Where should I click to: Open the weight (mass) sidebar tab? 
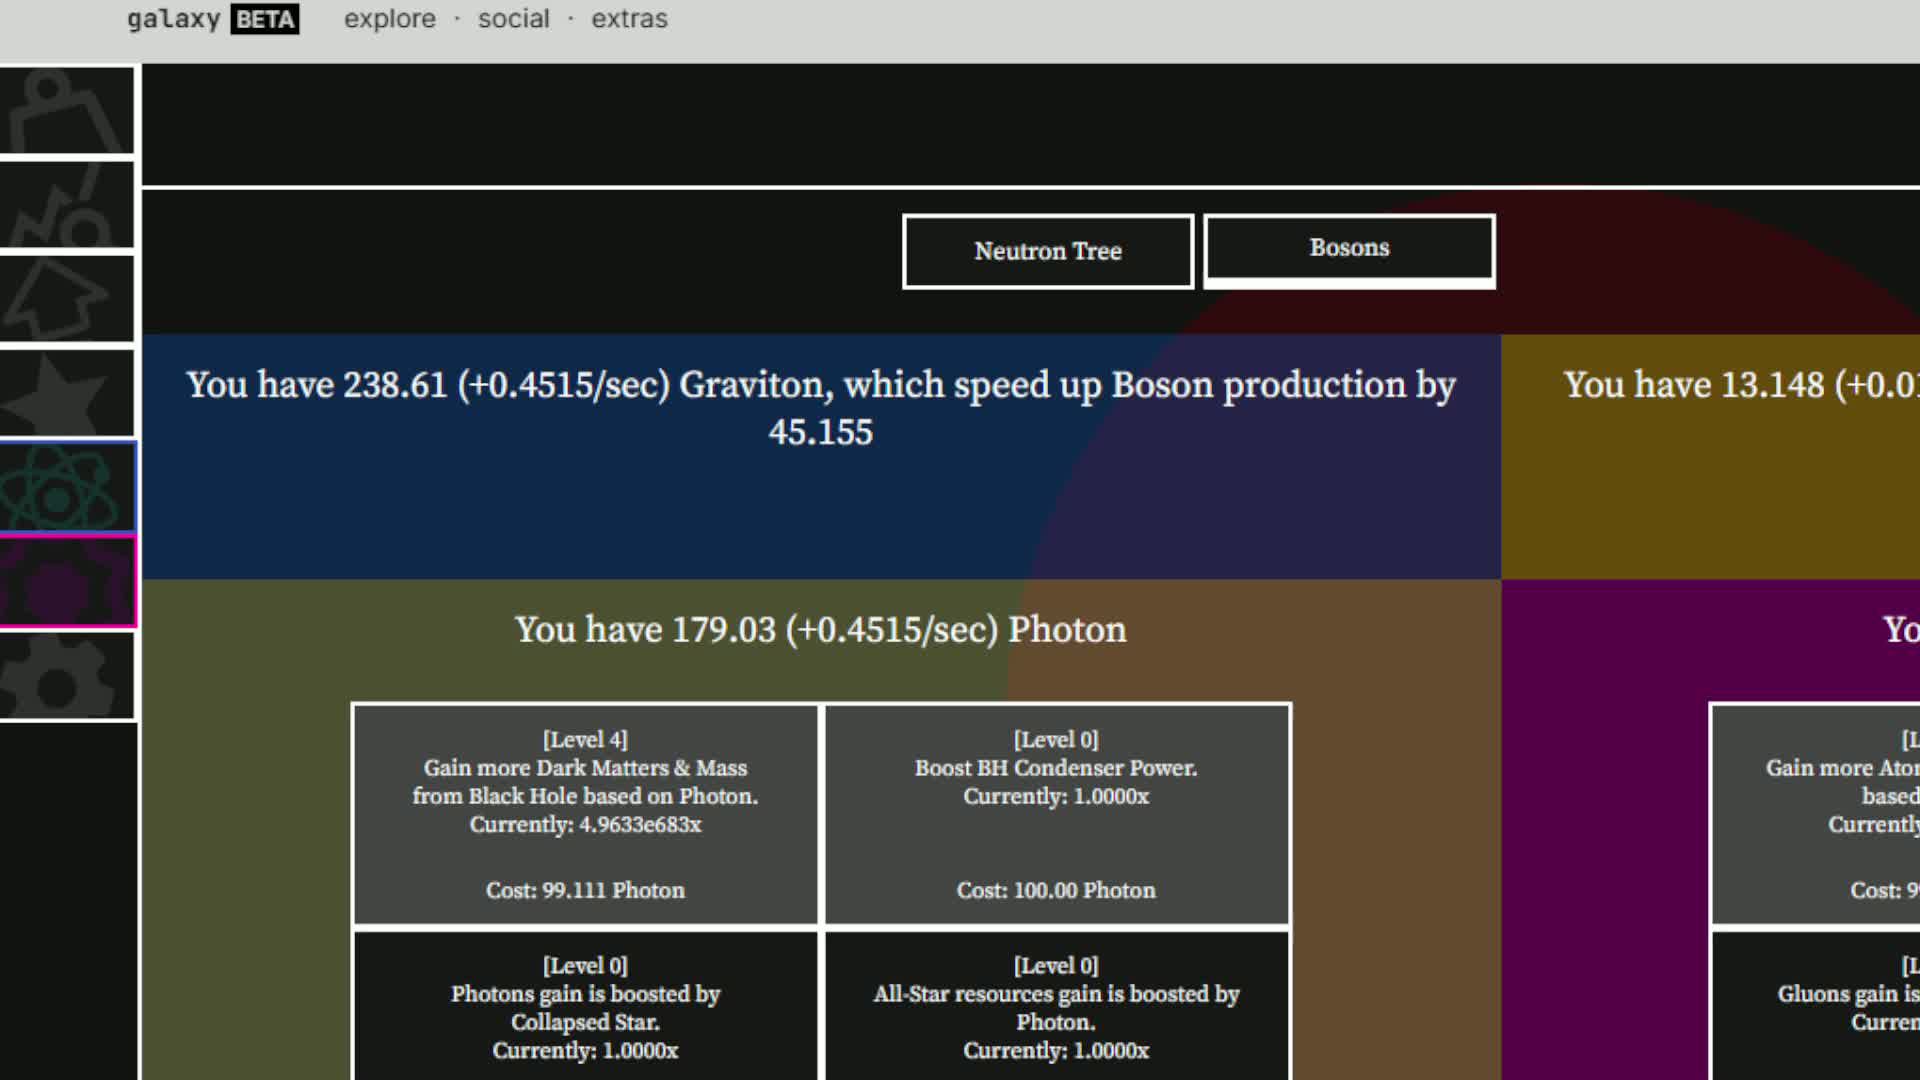[x=67, y=111]
